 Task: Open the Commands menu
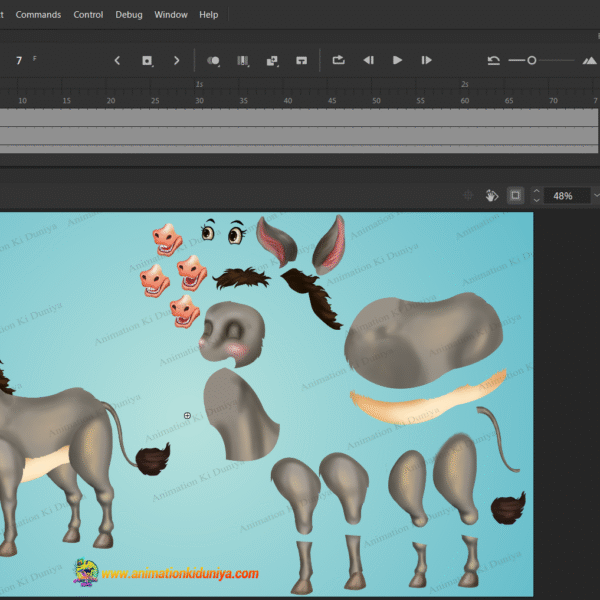(38, 15)
